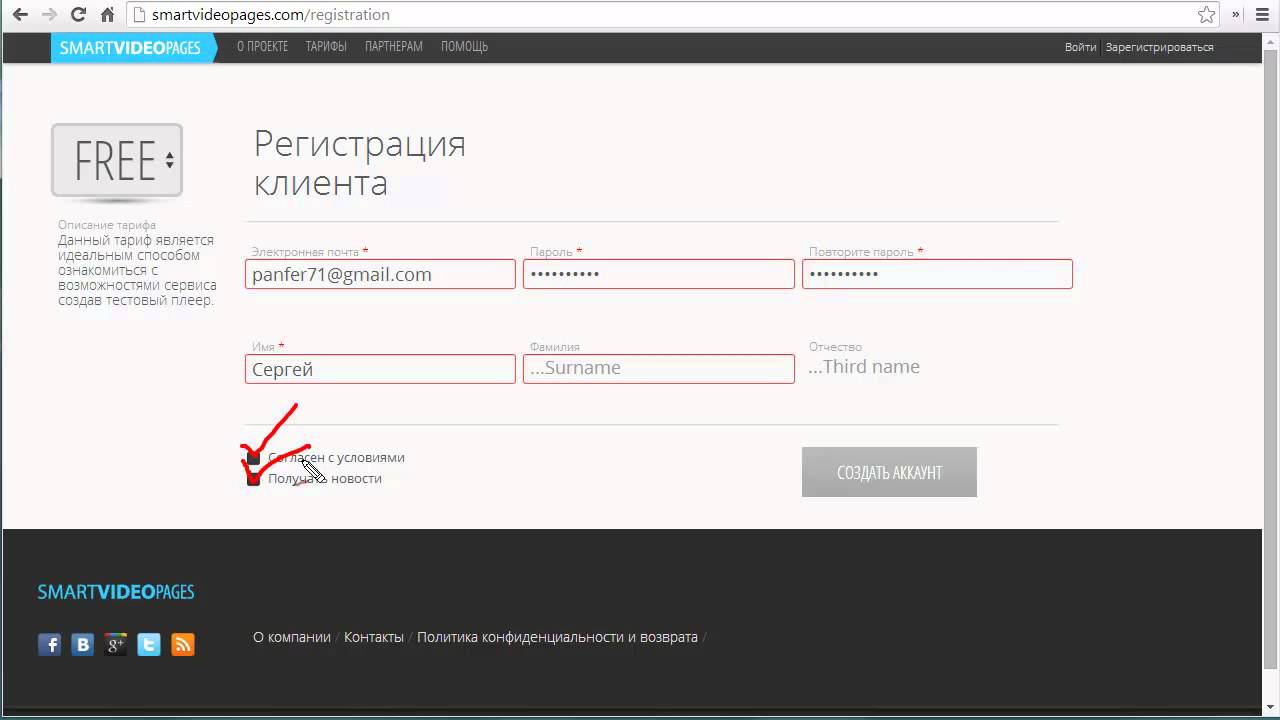Open the 'Контакты' footer link
Image resolution: width=1280 pixels, height=720 pixels.
pyautogui.click(x=374, y=637)
